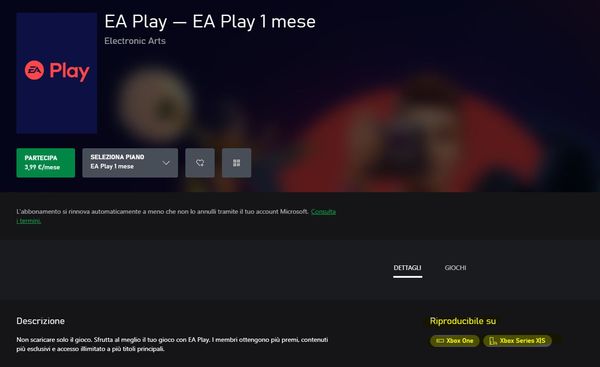Click the Electronic Arts publisher name
Screen dimensions: 600x367
(135, 41)
